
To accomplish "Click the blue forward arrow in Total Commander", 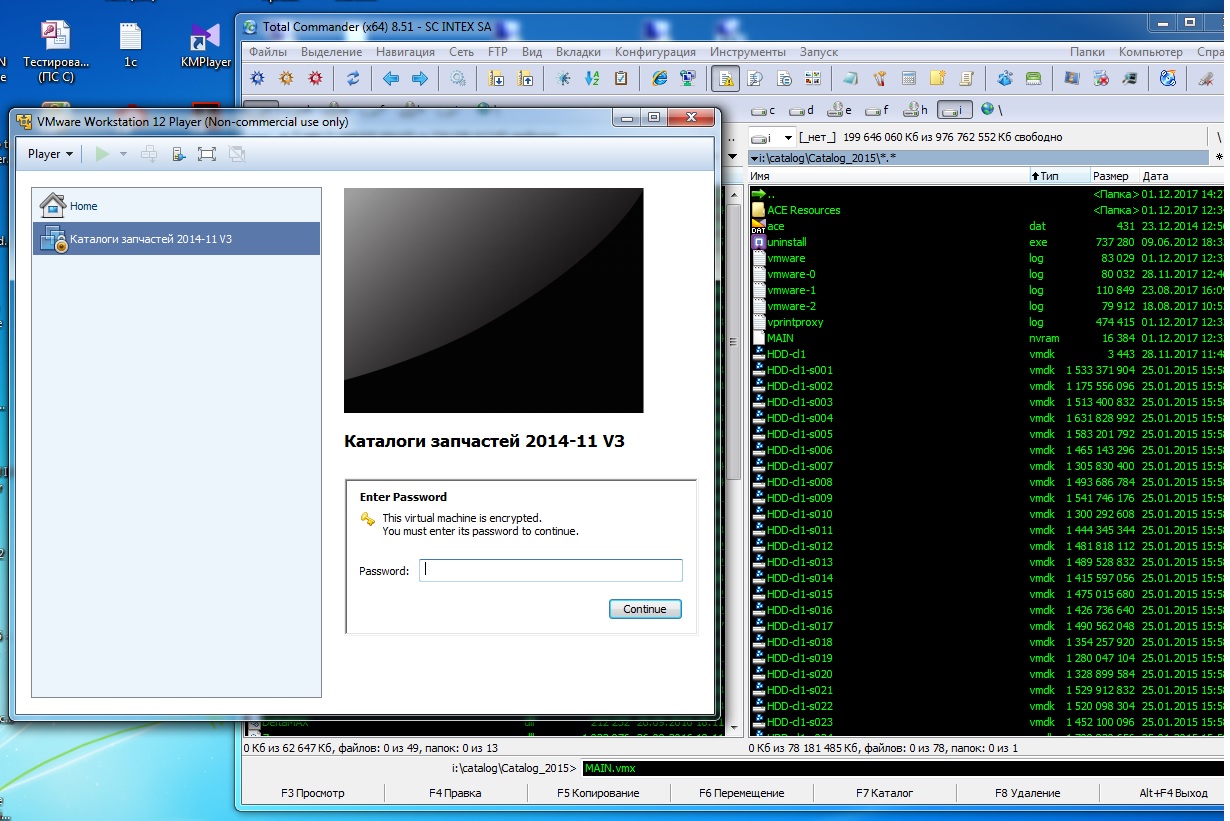I will [x=420, y=78].
